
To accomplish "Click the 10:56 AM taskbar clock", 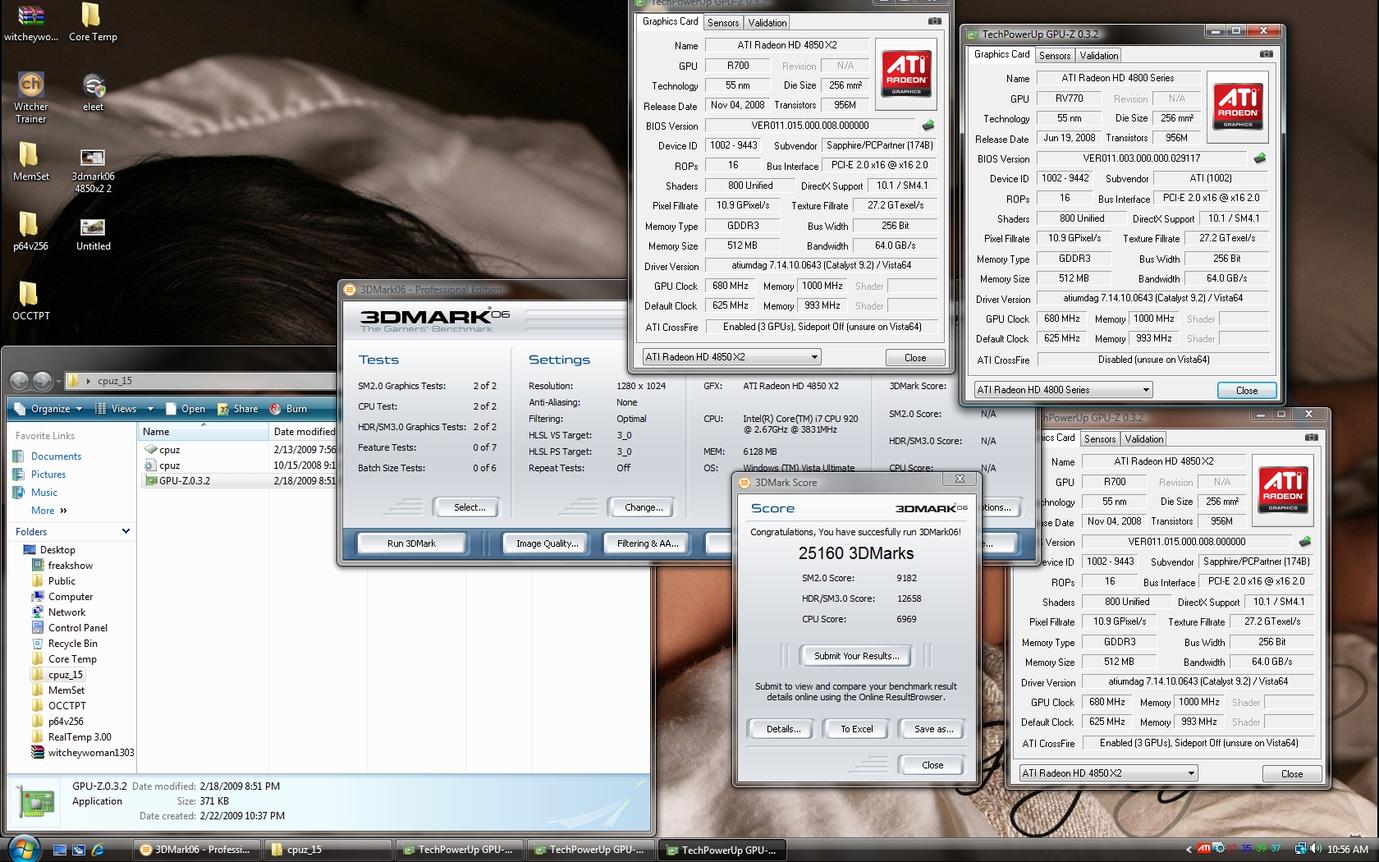I will (x=1347, y=849).
